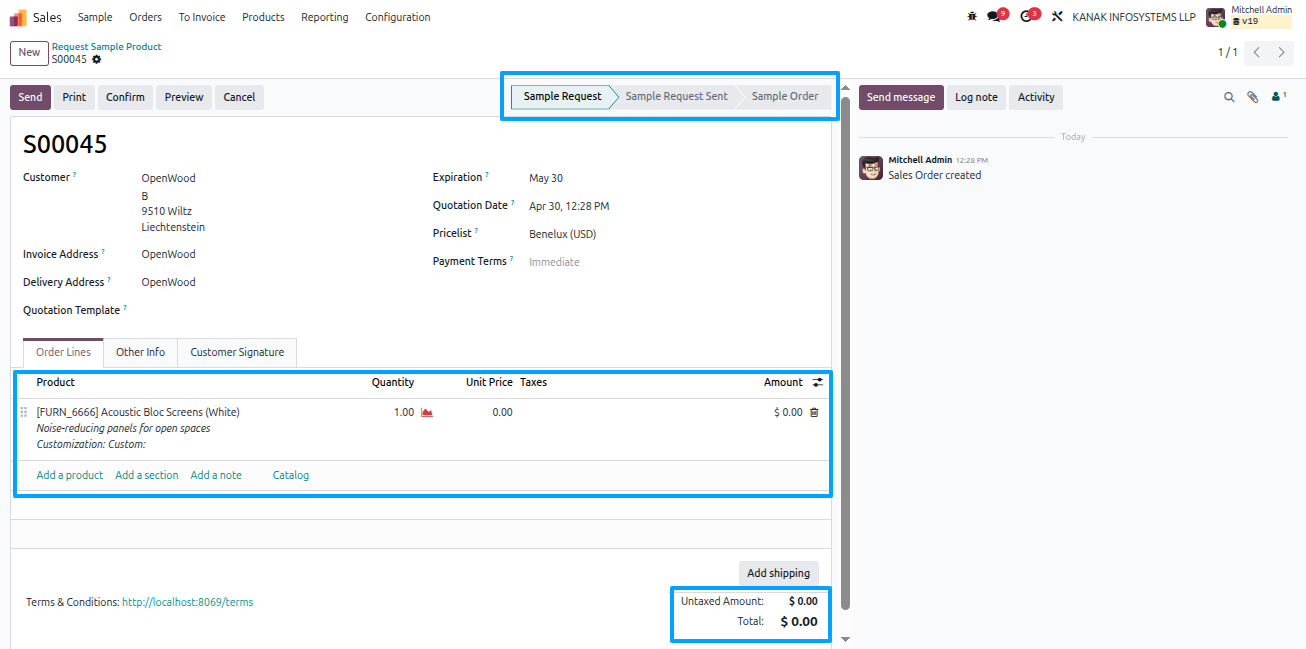This screenshot has width=1306, height=649.
Task: Go to the next record arrow
Action: pos(1282,52)
